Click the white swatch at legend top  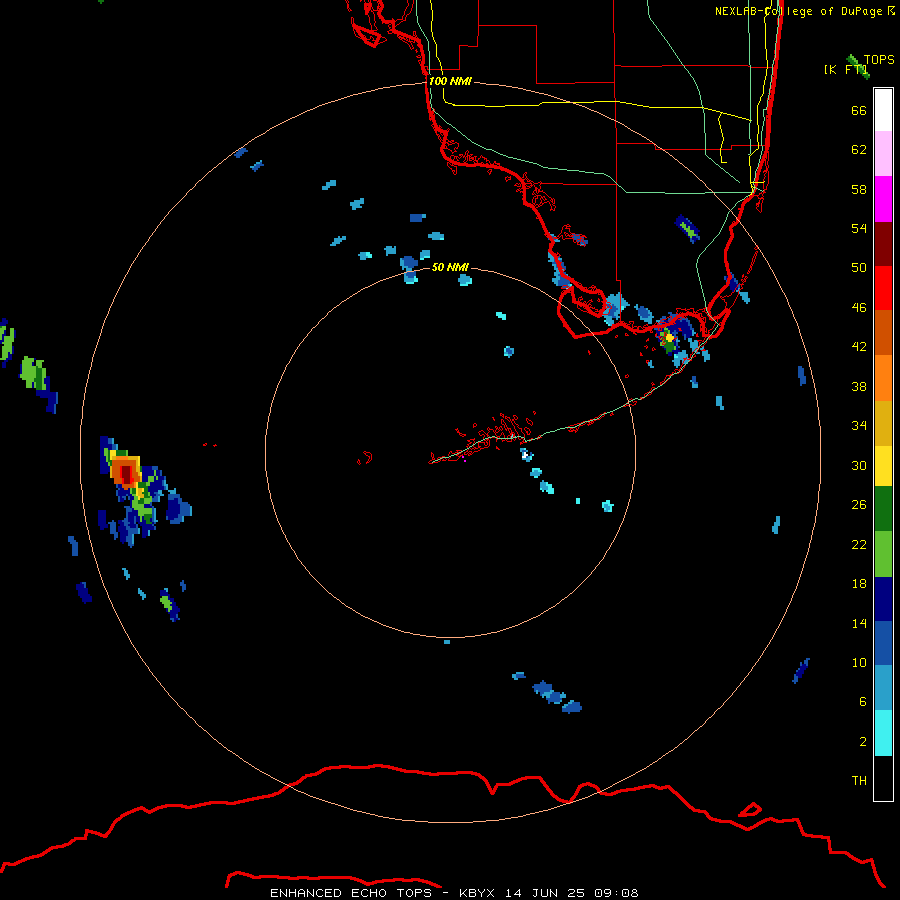883,110
